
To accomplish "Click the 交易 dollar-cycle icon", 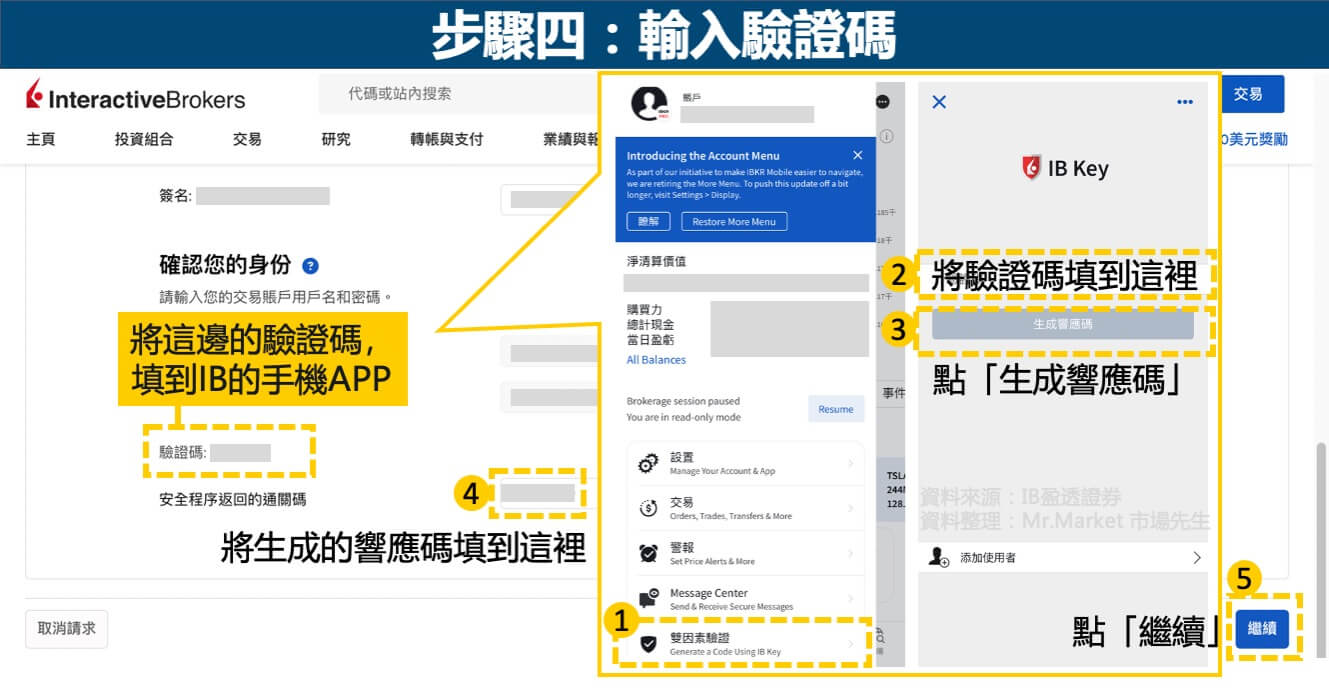I will point(648,509).
